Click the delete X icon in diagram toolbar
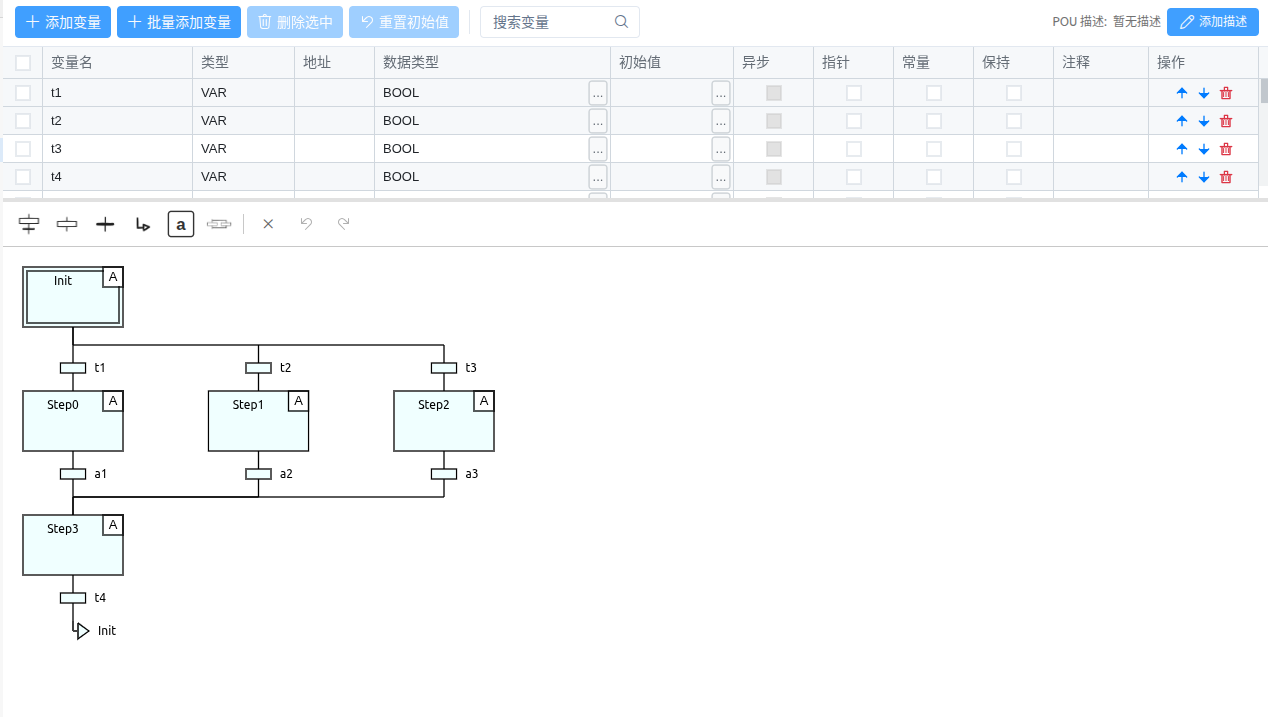 tap(268, 224)
